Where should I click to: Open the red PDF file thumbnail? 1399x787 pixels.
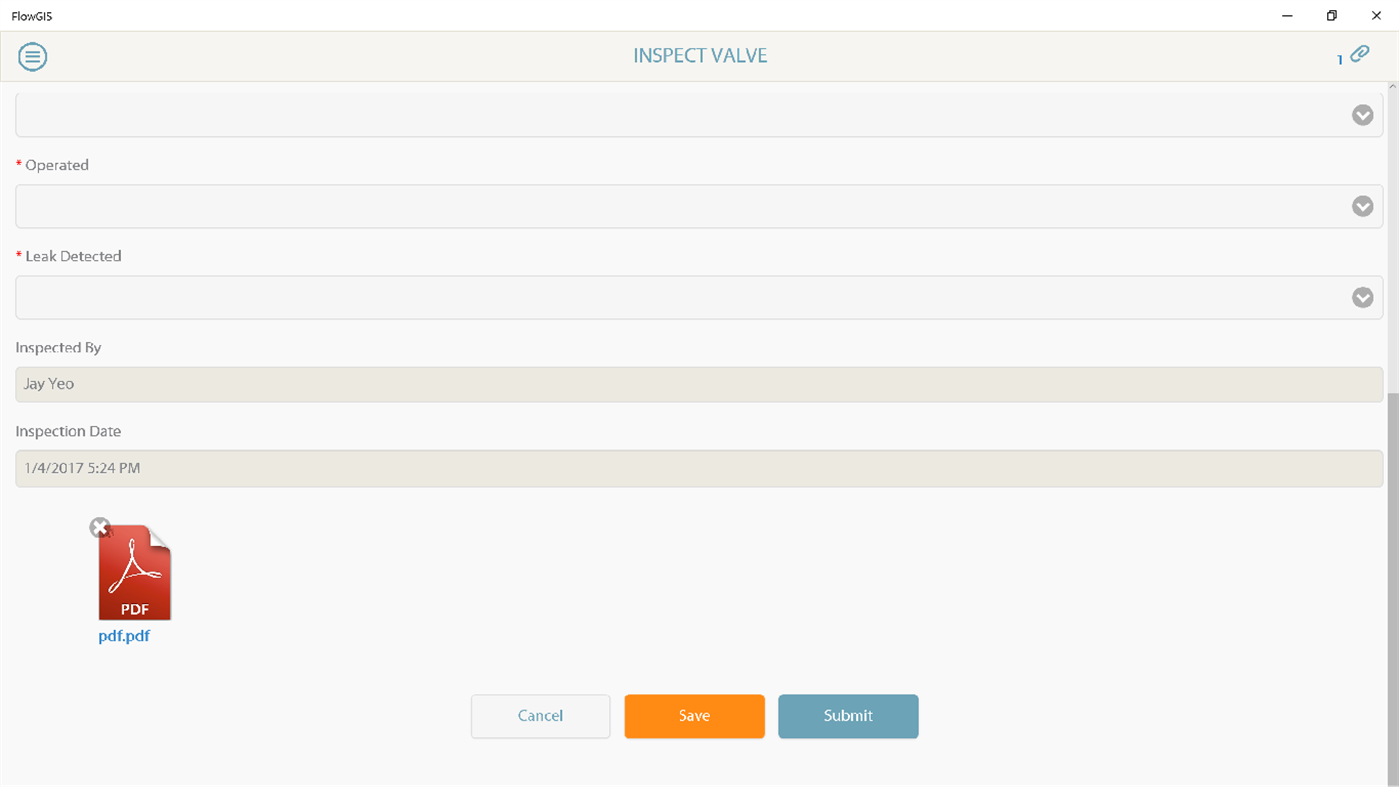click(x=135, y=572)
